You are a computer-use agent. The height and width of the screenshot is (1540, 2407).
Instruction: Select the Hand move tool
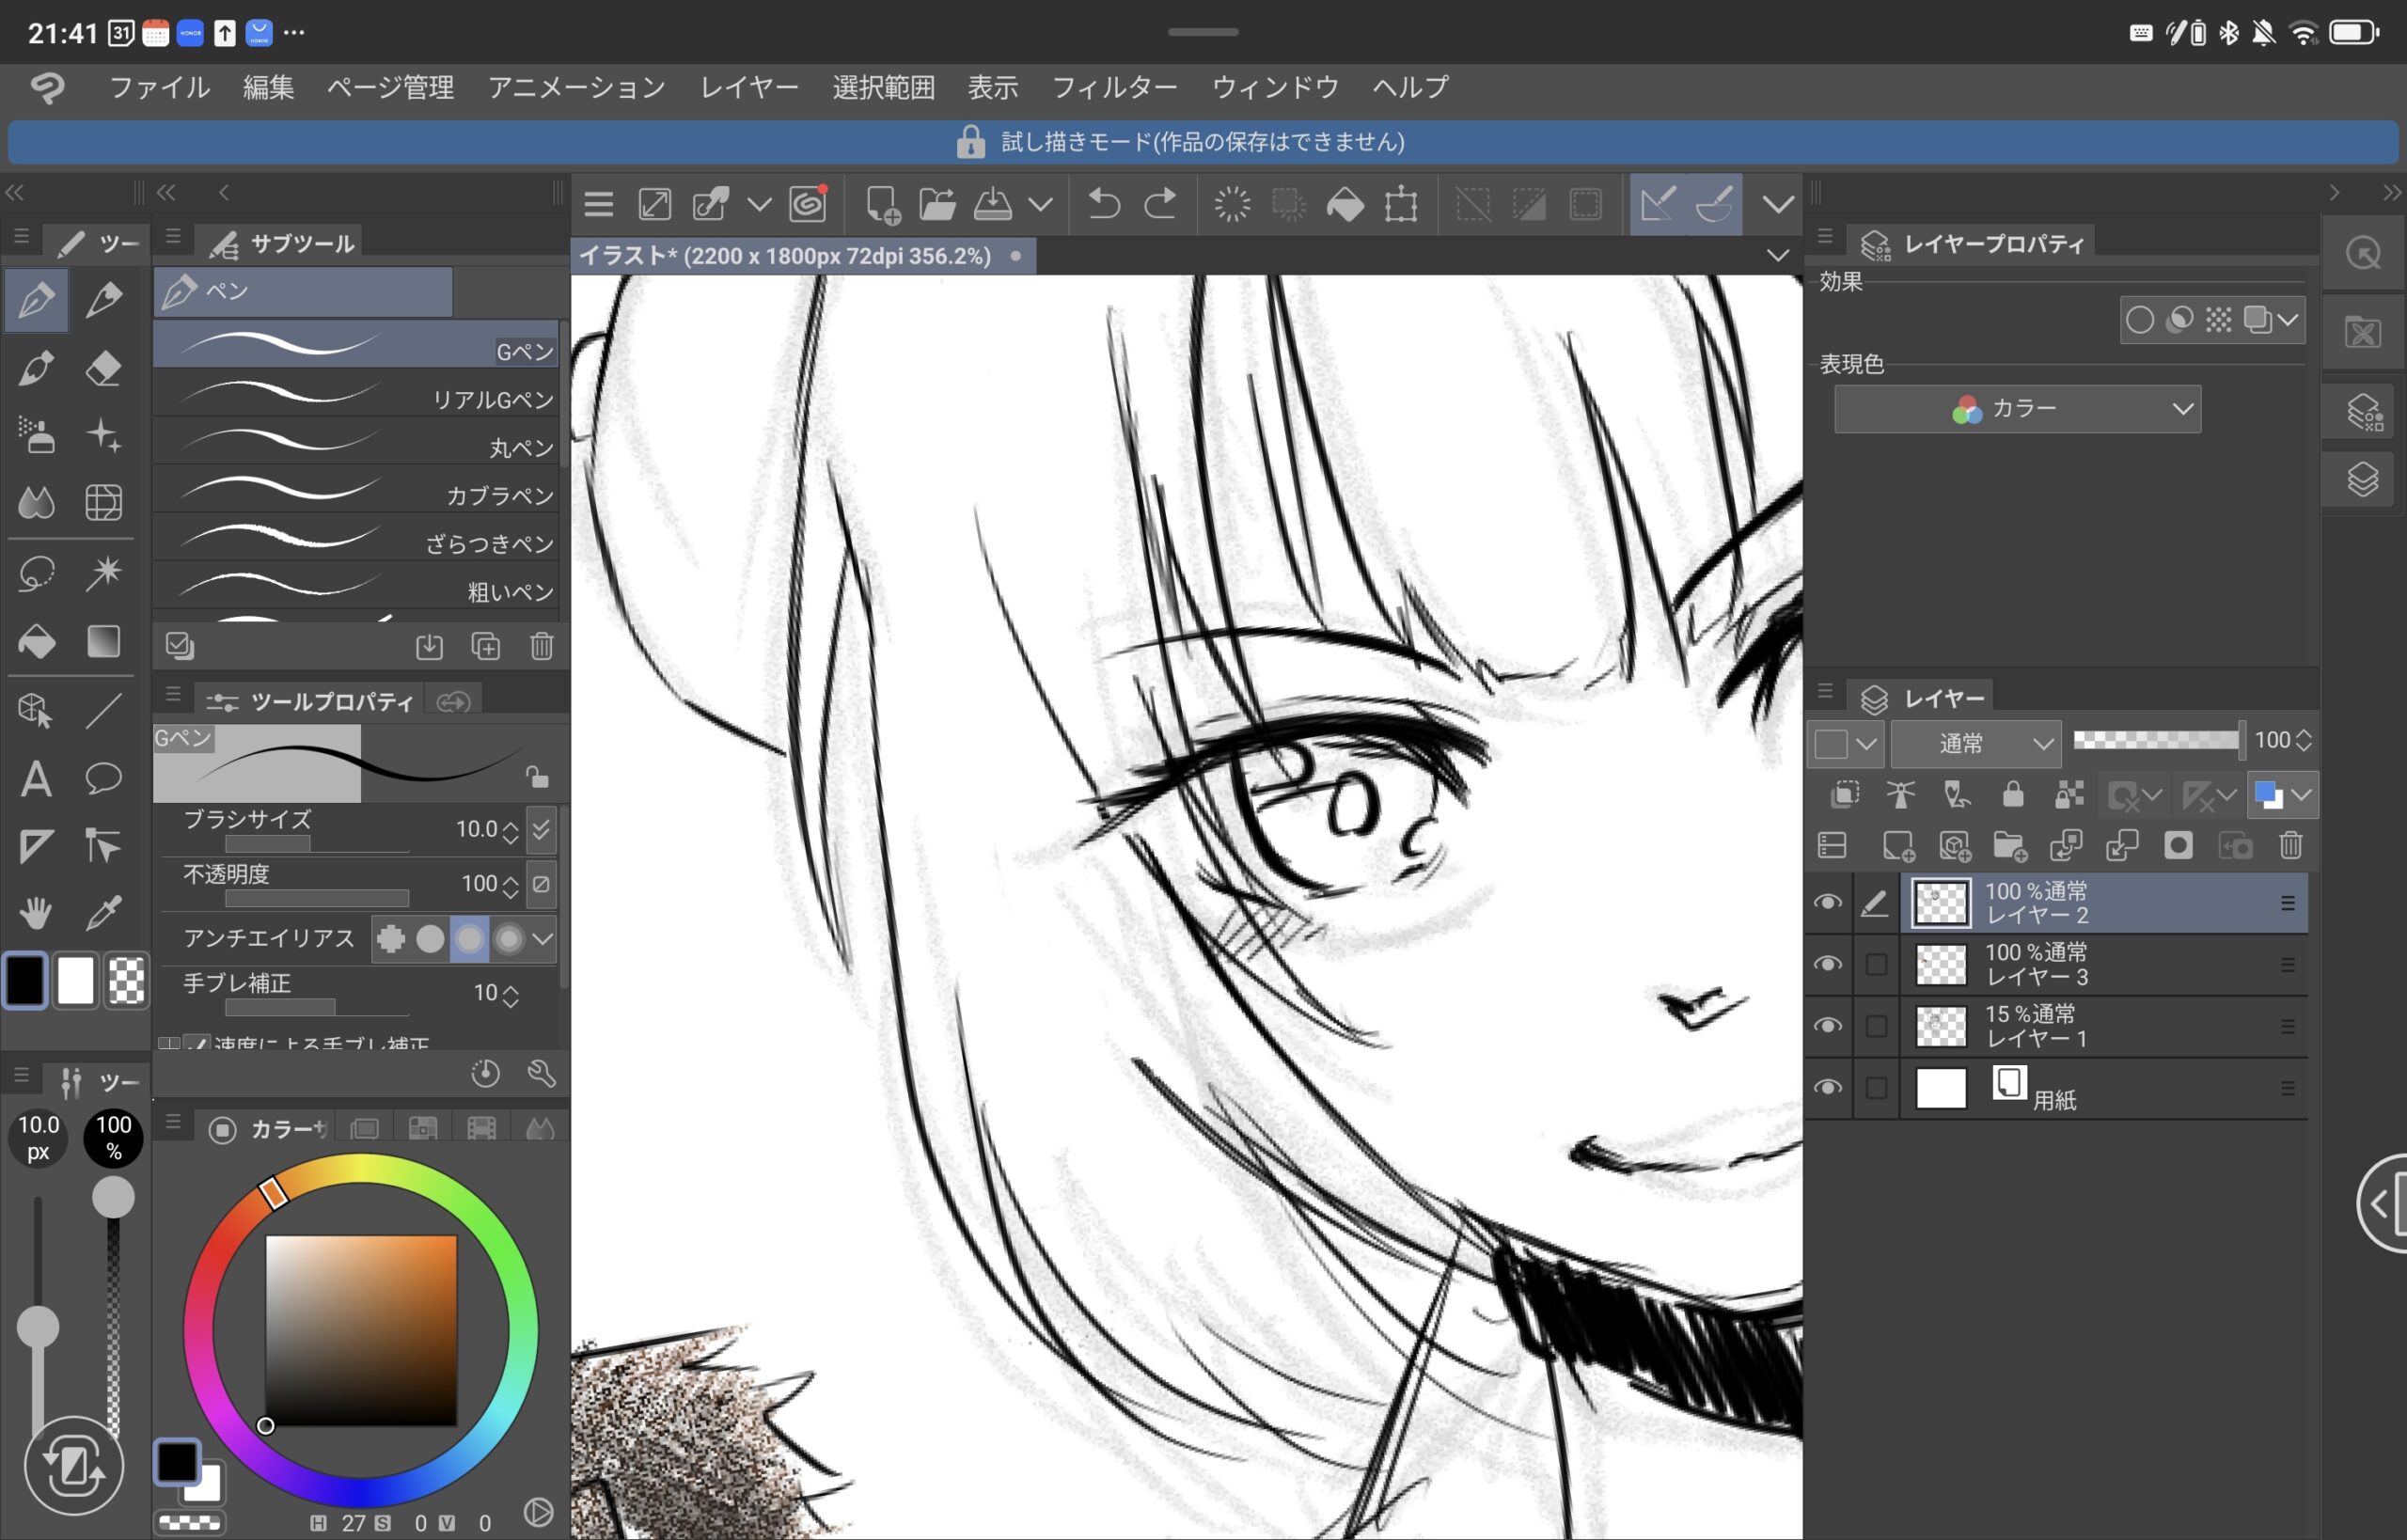[36, 911]
